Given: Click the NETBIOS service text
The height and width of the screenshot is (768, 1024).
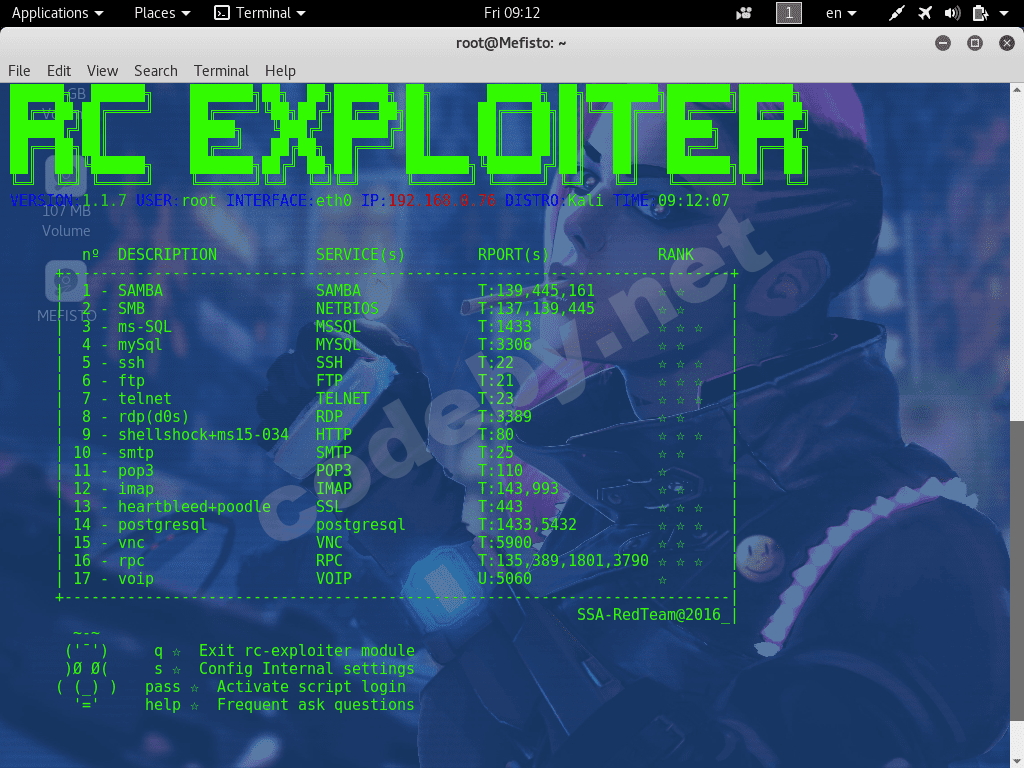Looking at the screenshot, I should click(x=347, y=308).
